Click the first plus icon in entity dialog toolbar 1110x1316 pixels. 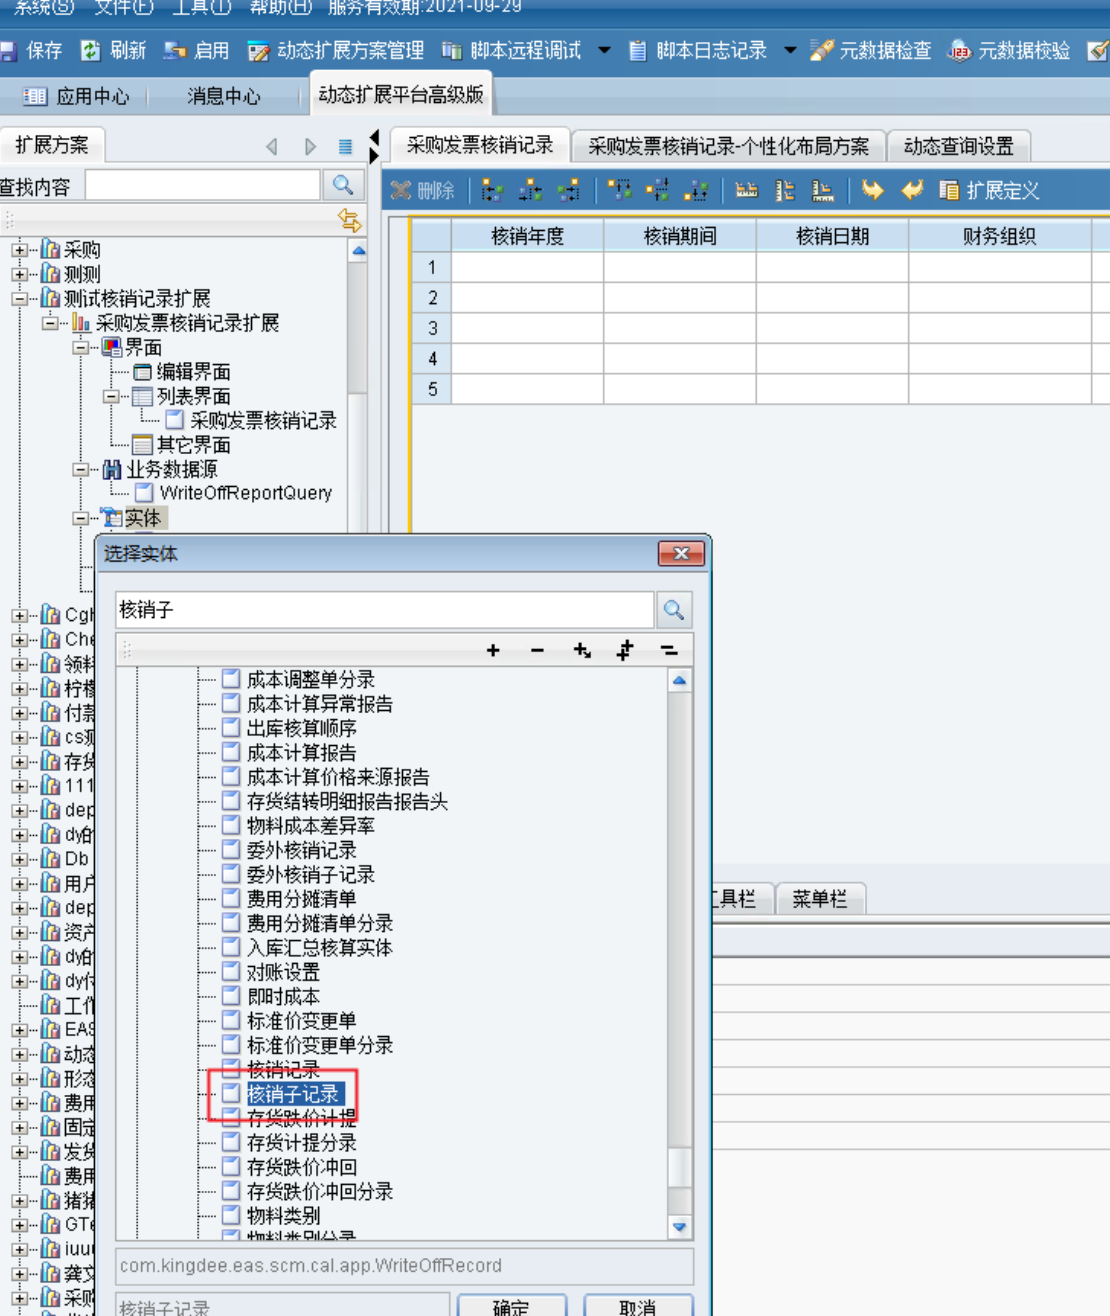click(x=493, y=651)
